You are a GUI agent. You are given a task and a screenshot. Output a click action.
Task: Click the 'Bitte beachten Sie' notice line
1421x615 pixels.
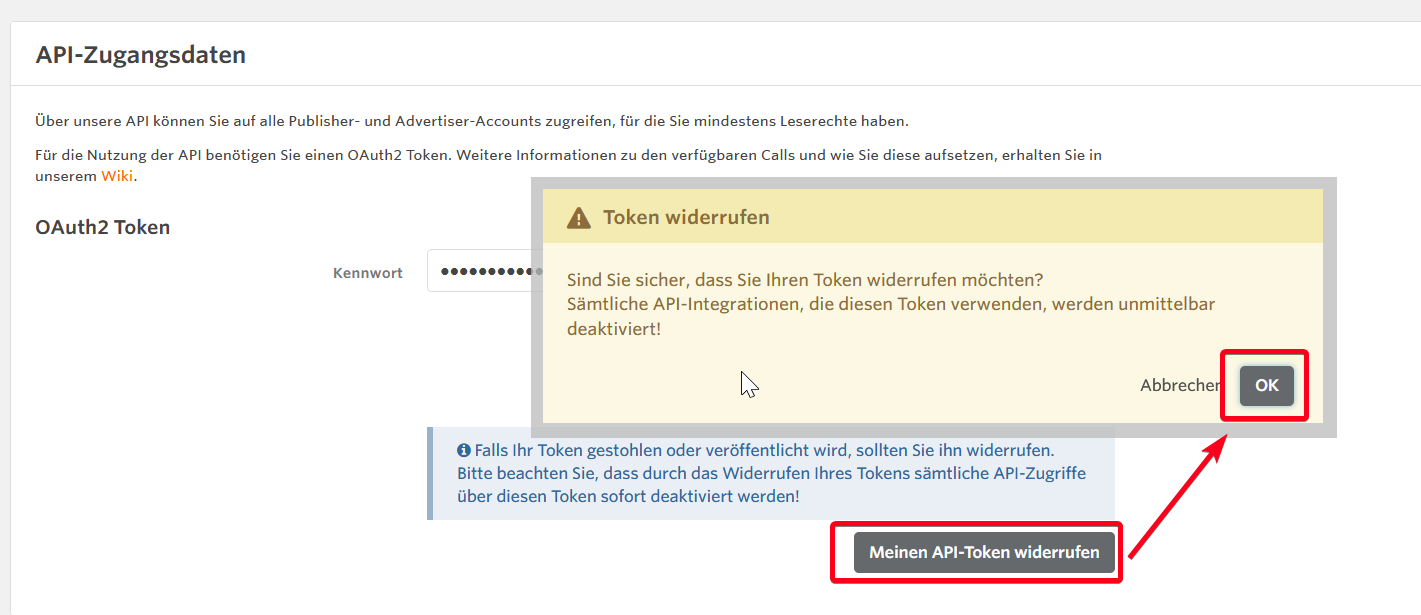(x=771, y=473)
